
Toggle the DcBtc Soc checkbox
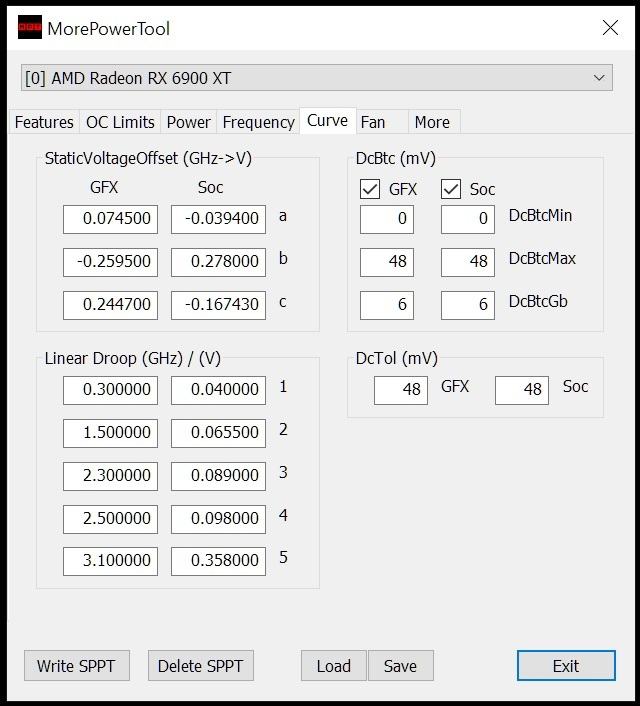pyautogui.click(x=451, y=189)
